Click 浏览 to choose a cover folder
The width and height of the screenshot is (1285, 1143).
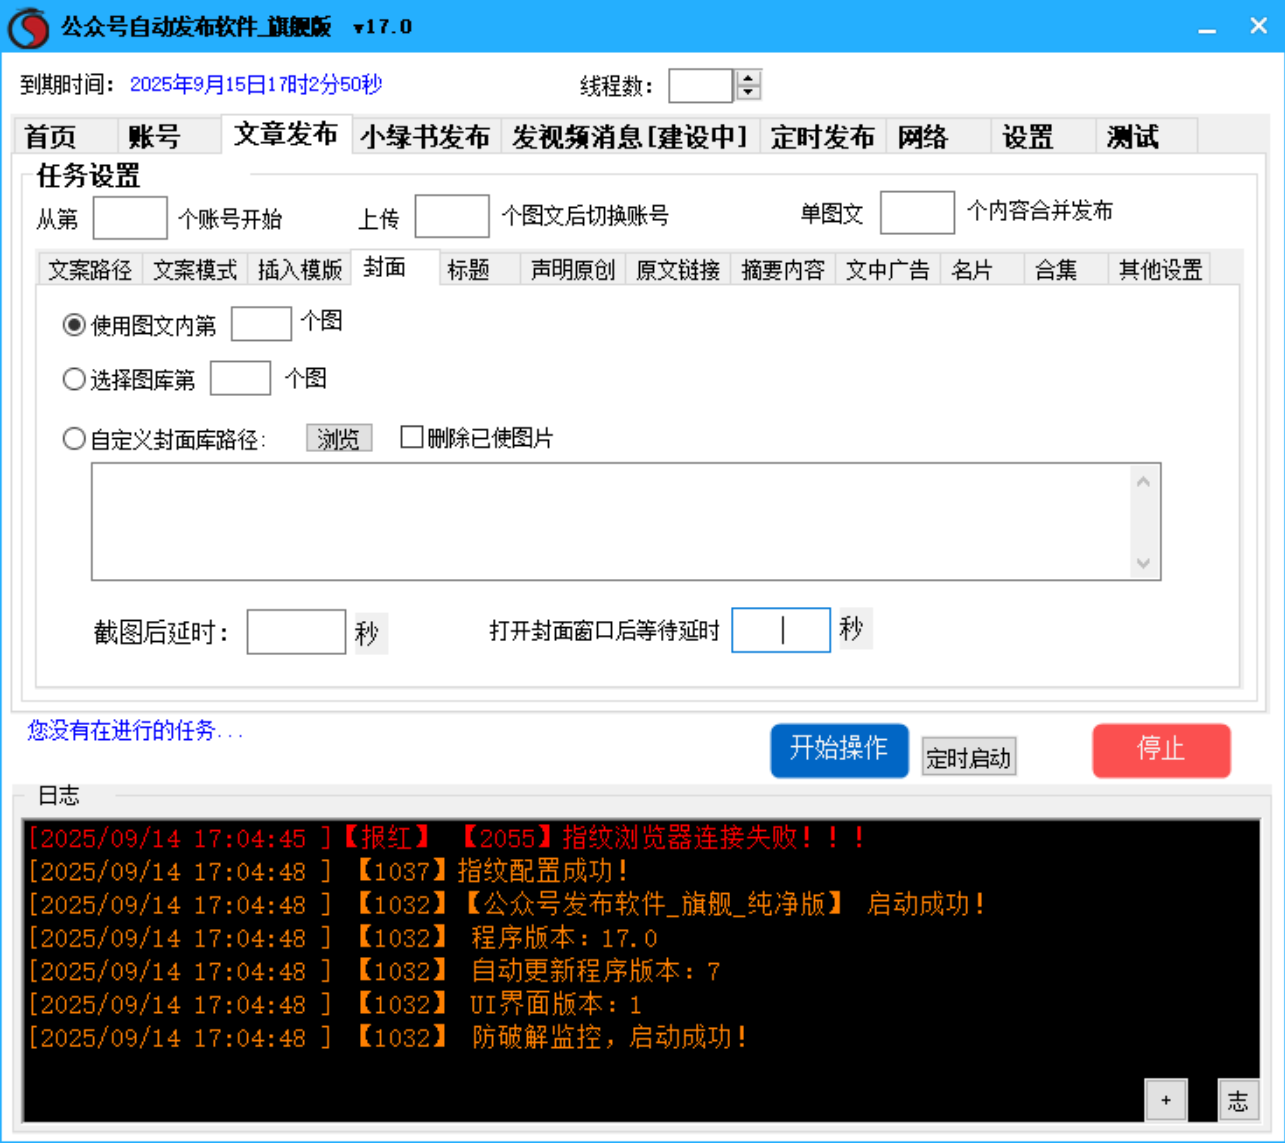click(338, 437)
